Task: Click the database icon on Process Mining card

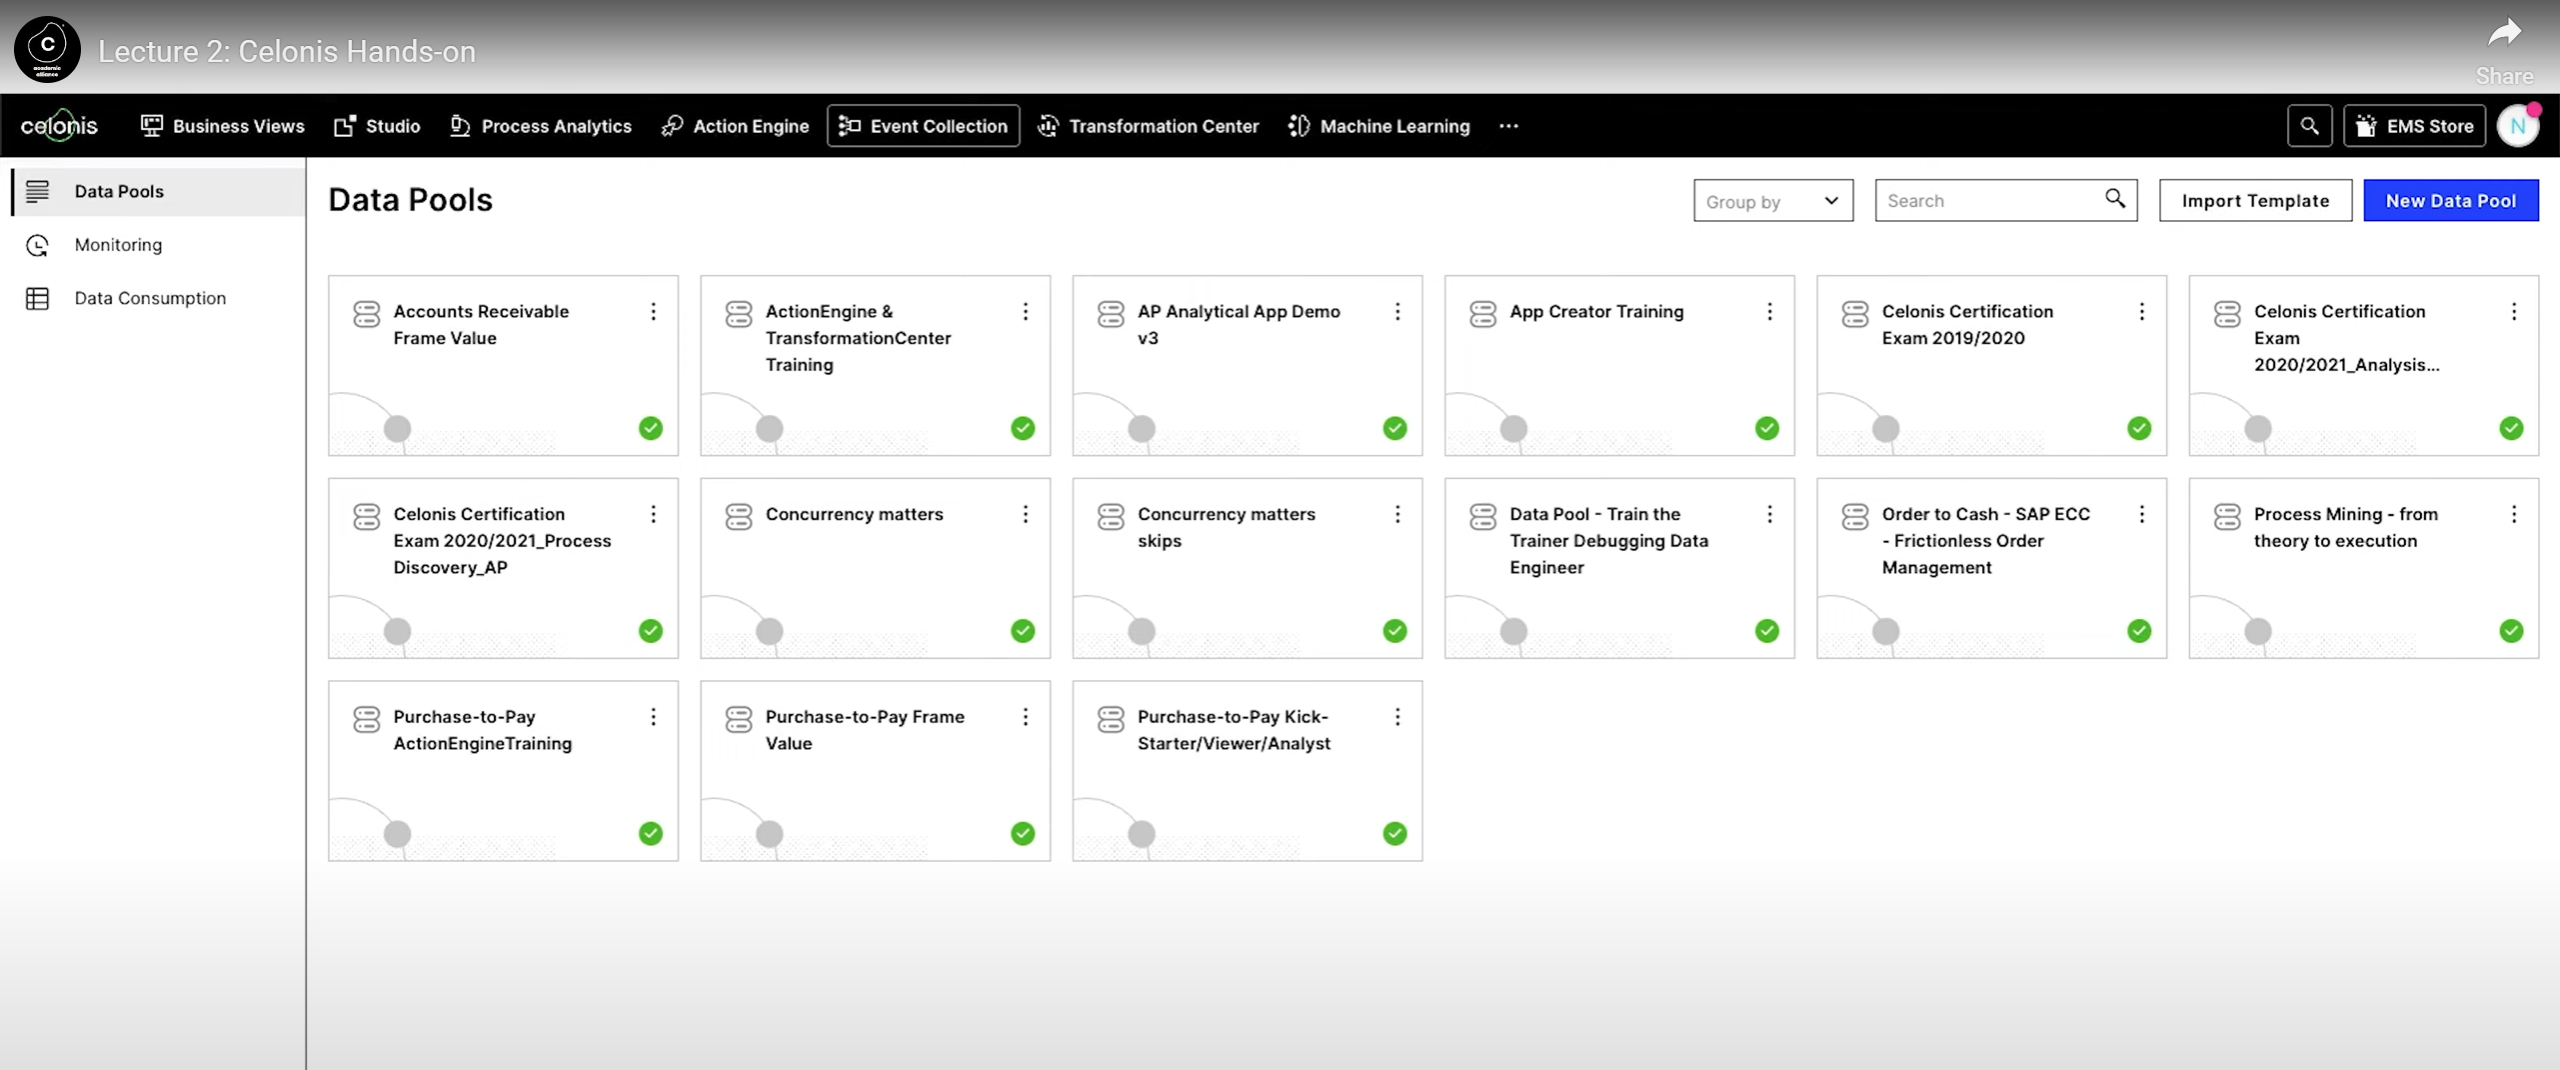Action: pos(2227,517)
